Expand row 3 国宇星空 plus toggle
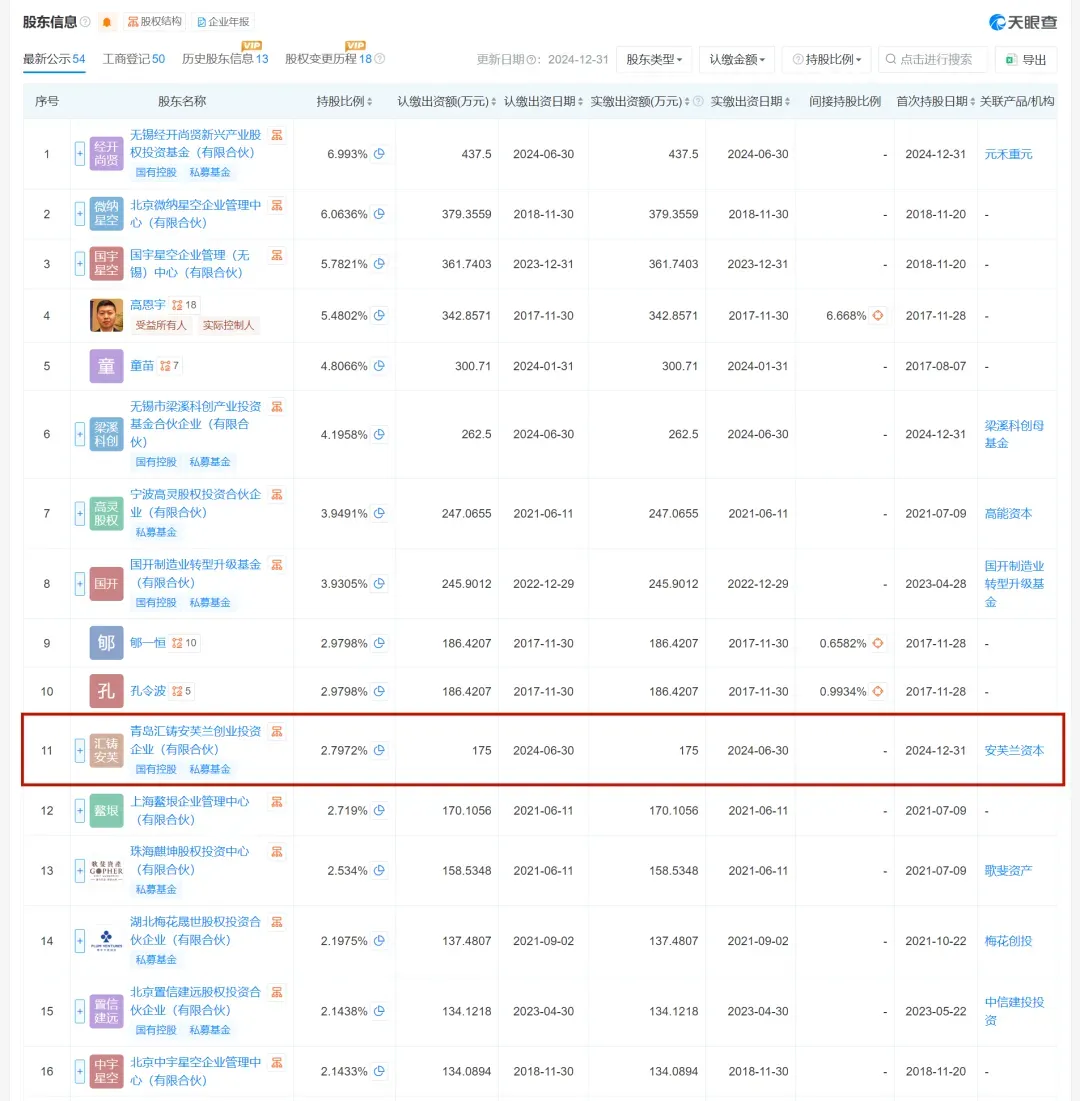The image size is (1080, 1101). click(x=80, y=263)
